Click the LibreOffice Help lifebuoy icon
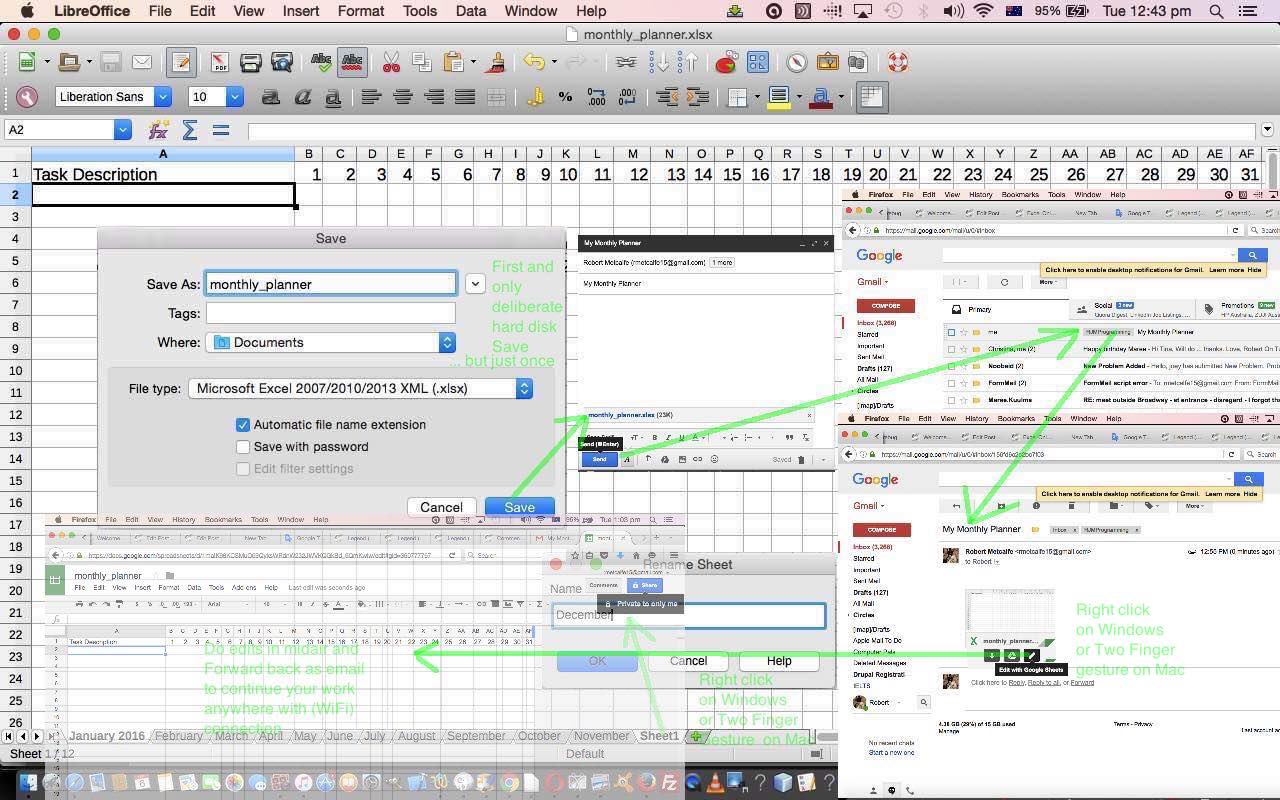Viewport: 1280px width, 800px height. tap(897, 62)
